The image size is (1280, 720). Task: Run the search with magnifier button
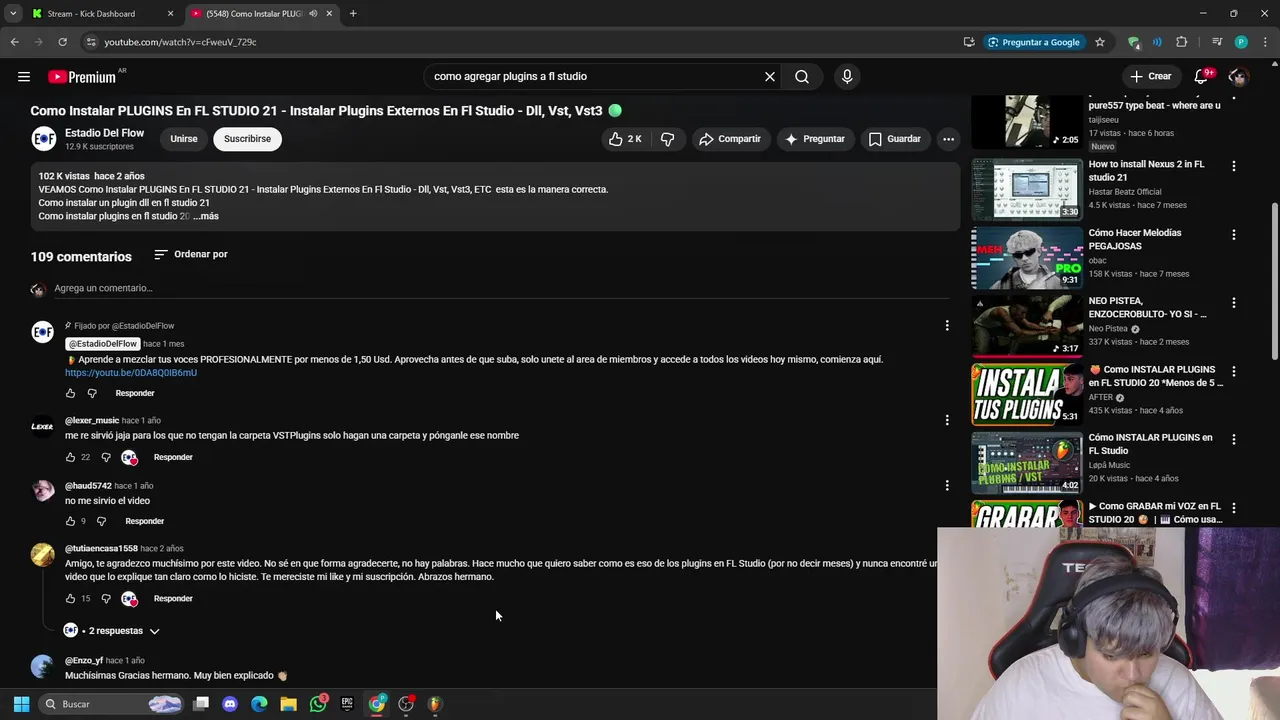coord(802,76)
